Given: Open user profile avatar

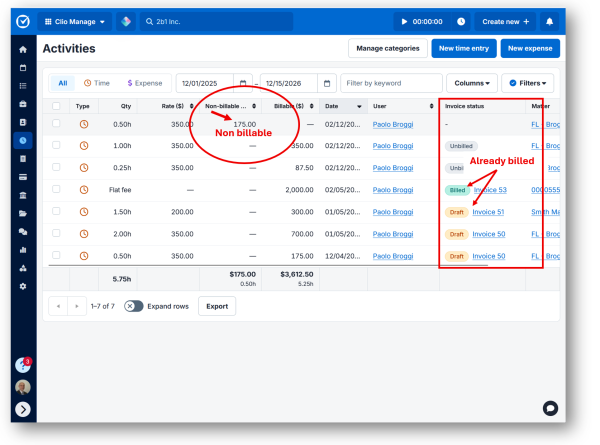Looking at the screenshot, I should click(23, 387).
